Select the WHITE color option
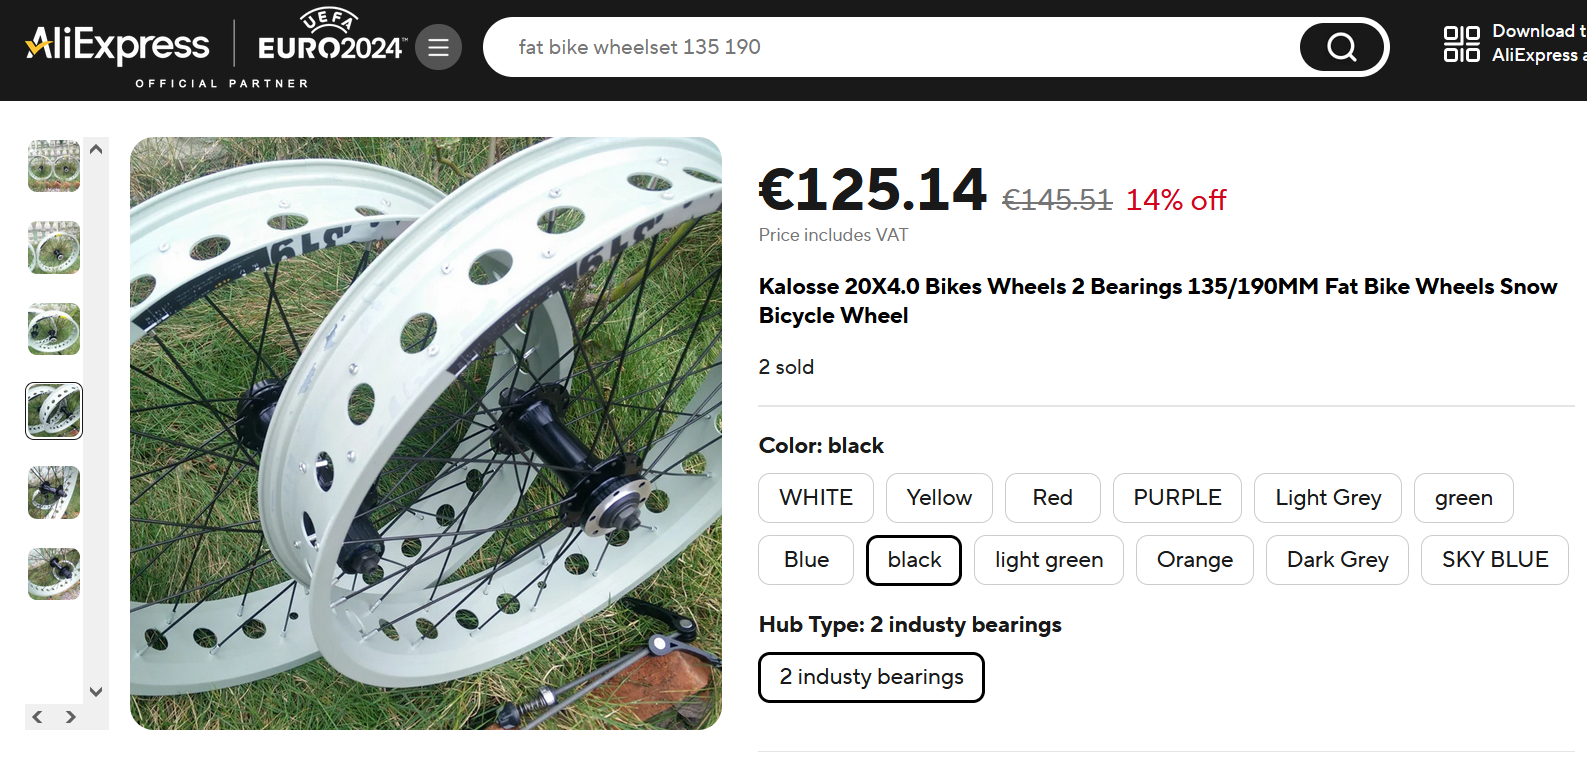The height and width of the screenshot is (760, 1587). tap(815, 498)
